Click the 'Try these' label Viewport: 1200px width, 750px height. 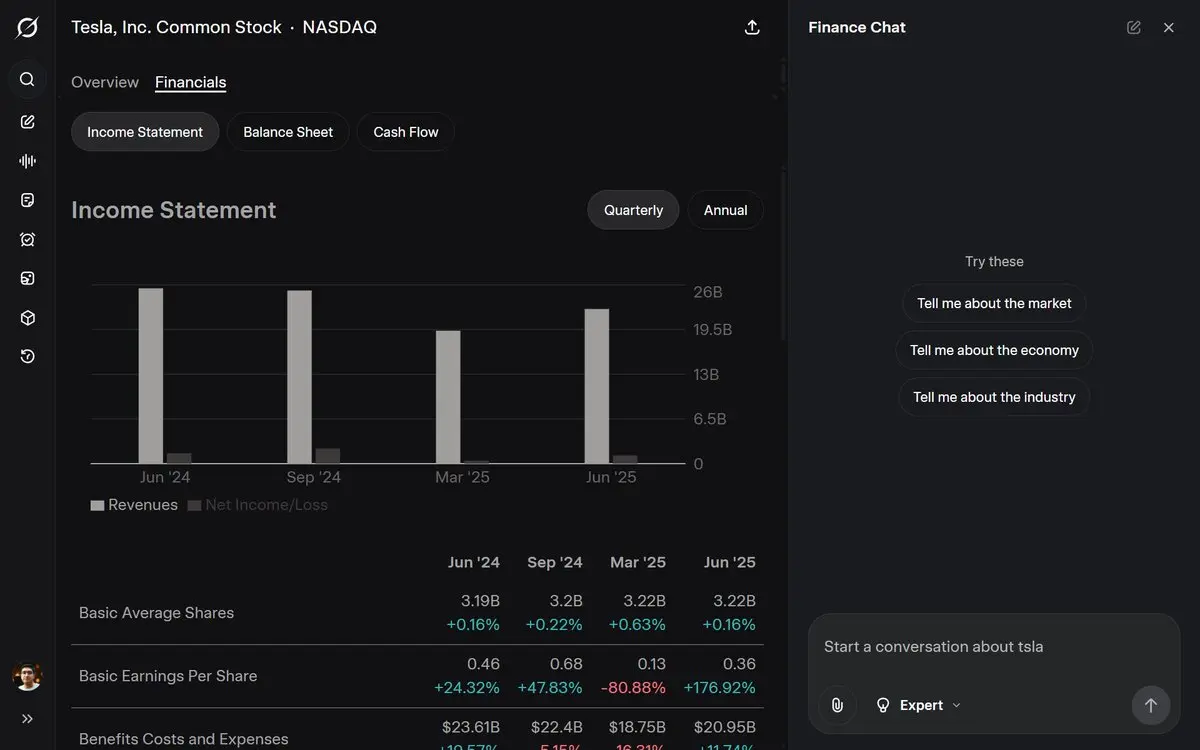click(994, 262)
